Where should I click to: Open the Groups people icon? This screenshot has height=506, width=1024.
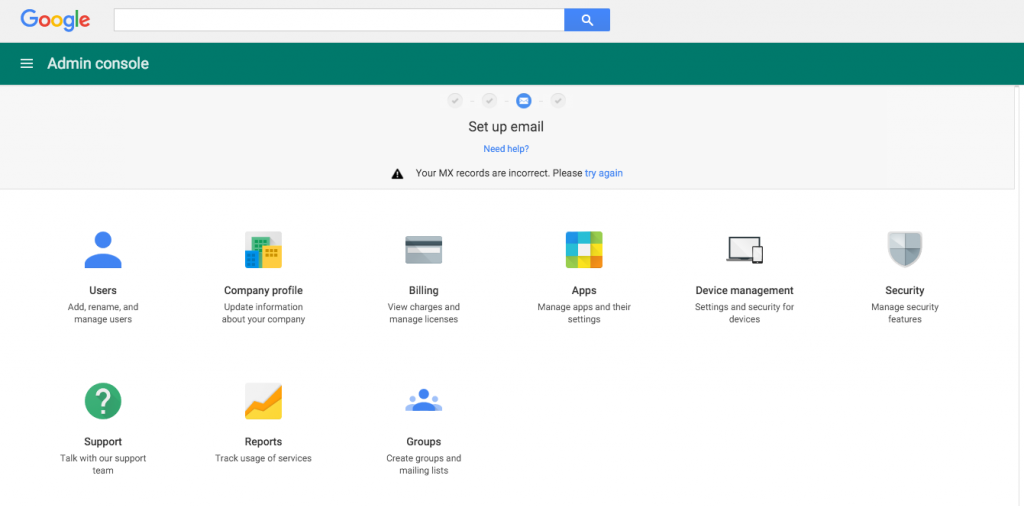424,400
